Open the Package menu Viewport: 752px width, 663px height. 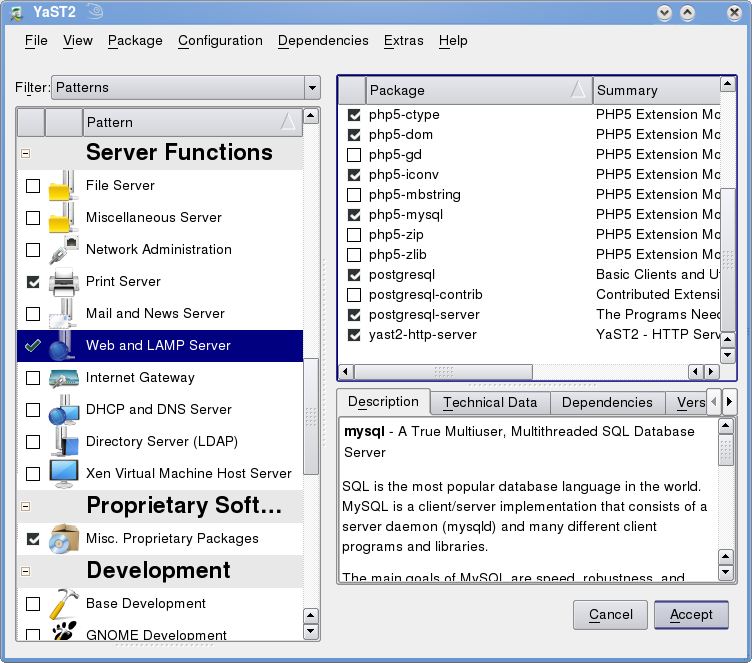click(x=135, y=41)
